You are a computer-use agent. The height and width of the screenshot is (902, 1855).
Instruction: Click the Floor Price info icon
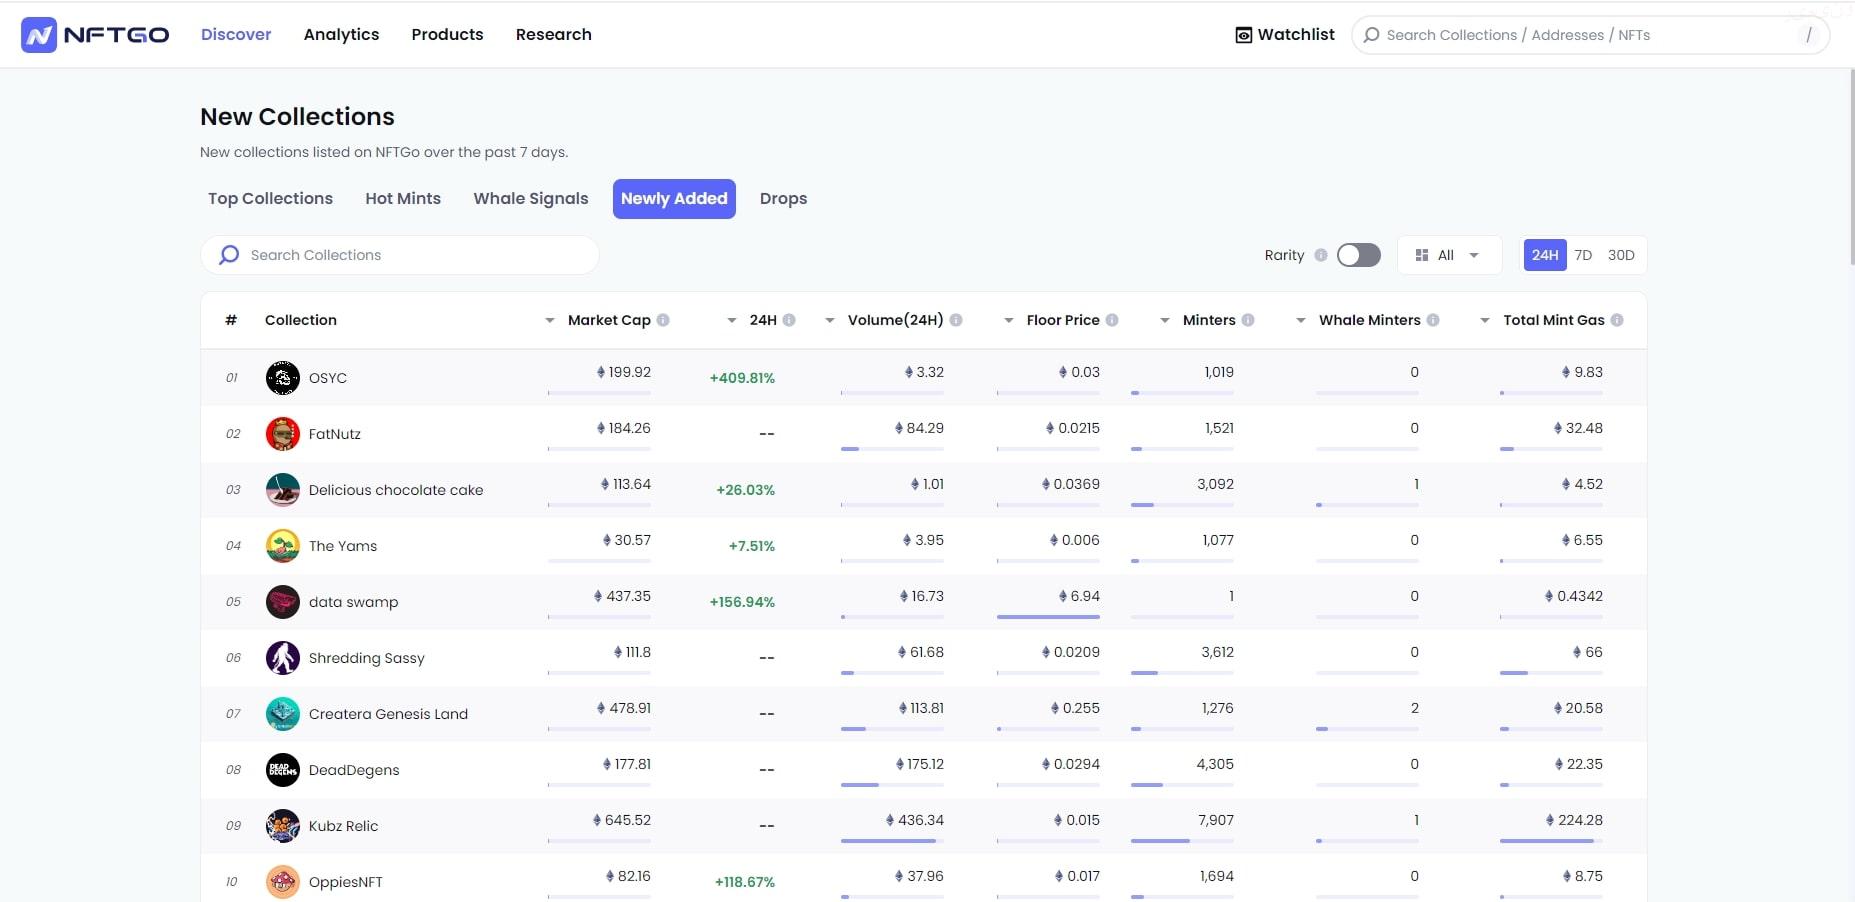point(1112,320)
